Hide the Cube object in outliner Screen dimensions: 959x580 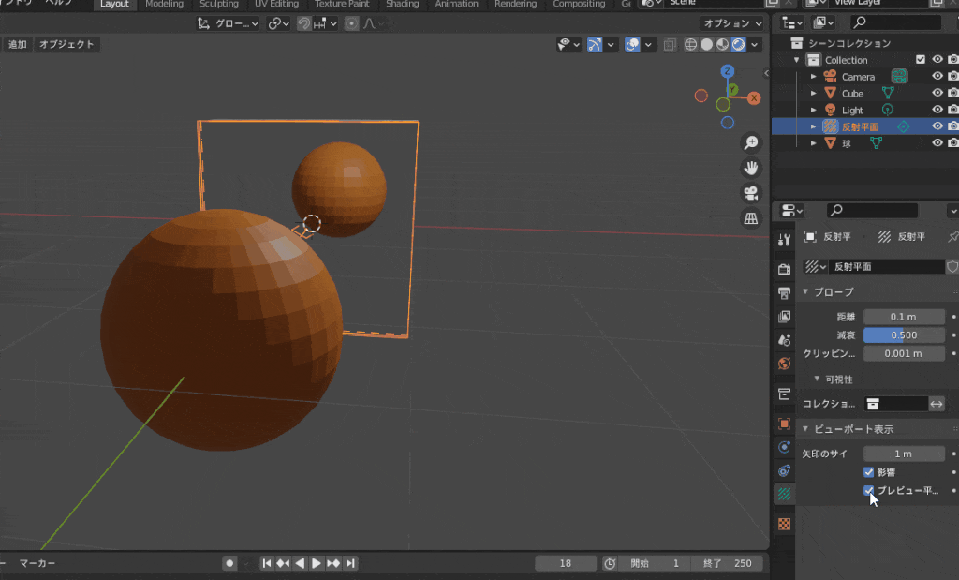pyautogui.click(x=938, y=93)
